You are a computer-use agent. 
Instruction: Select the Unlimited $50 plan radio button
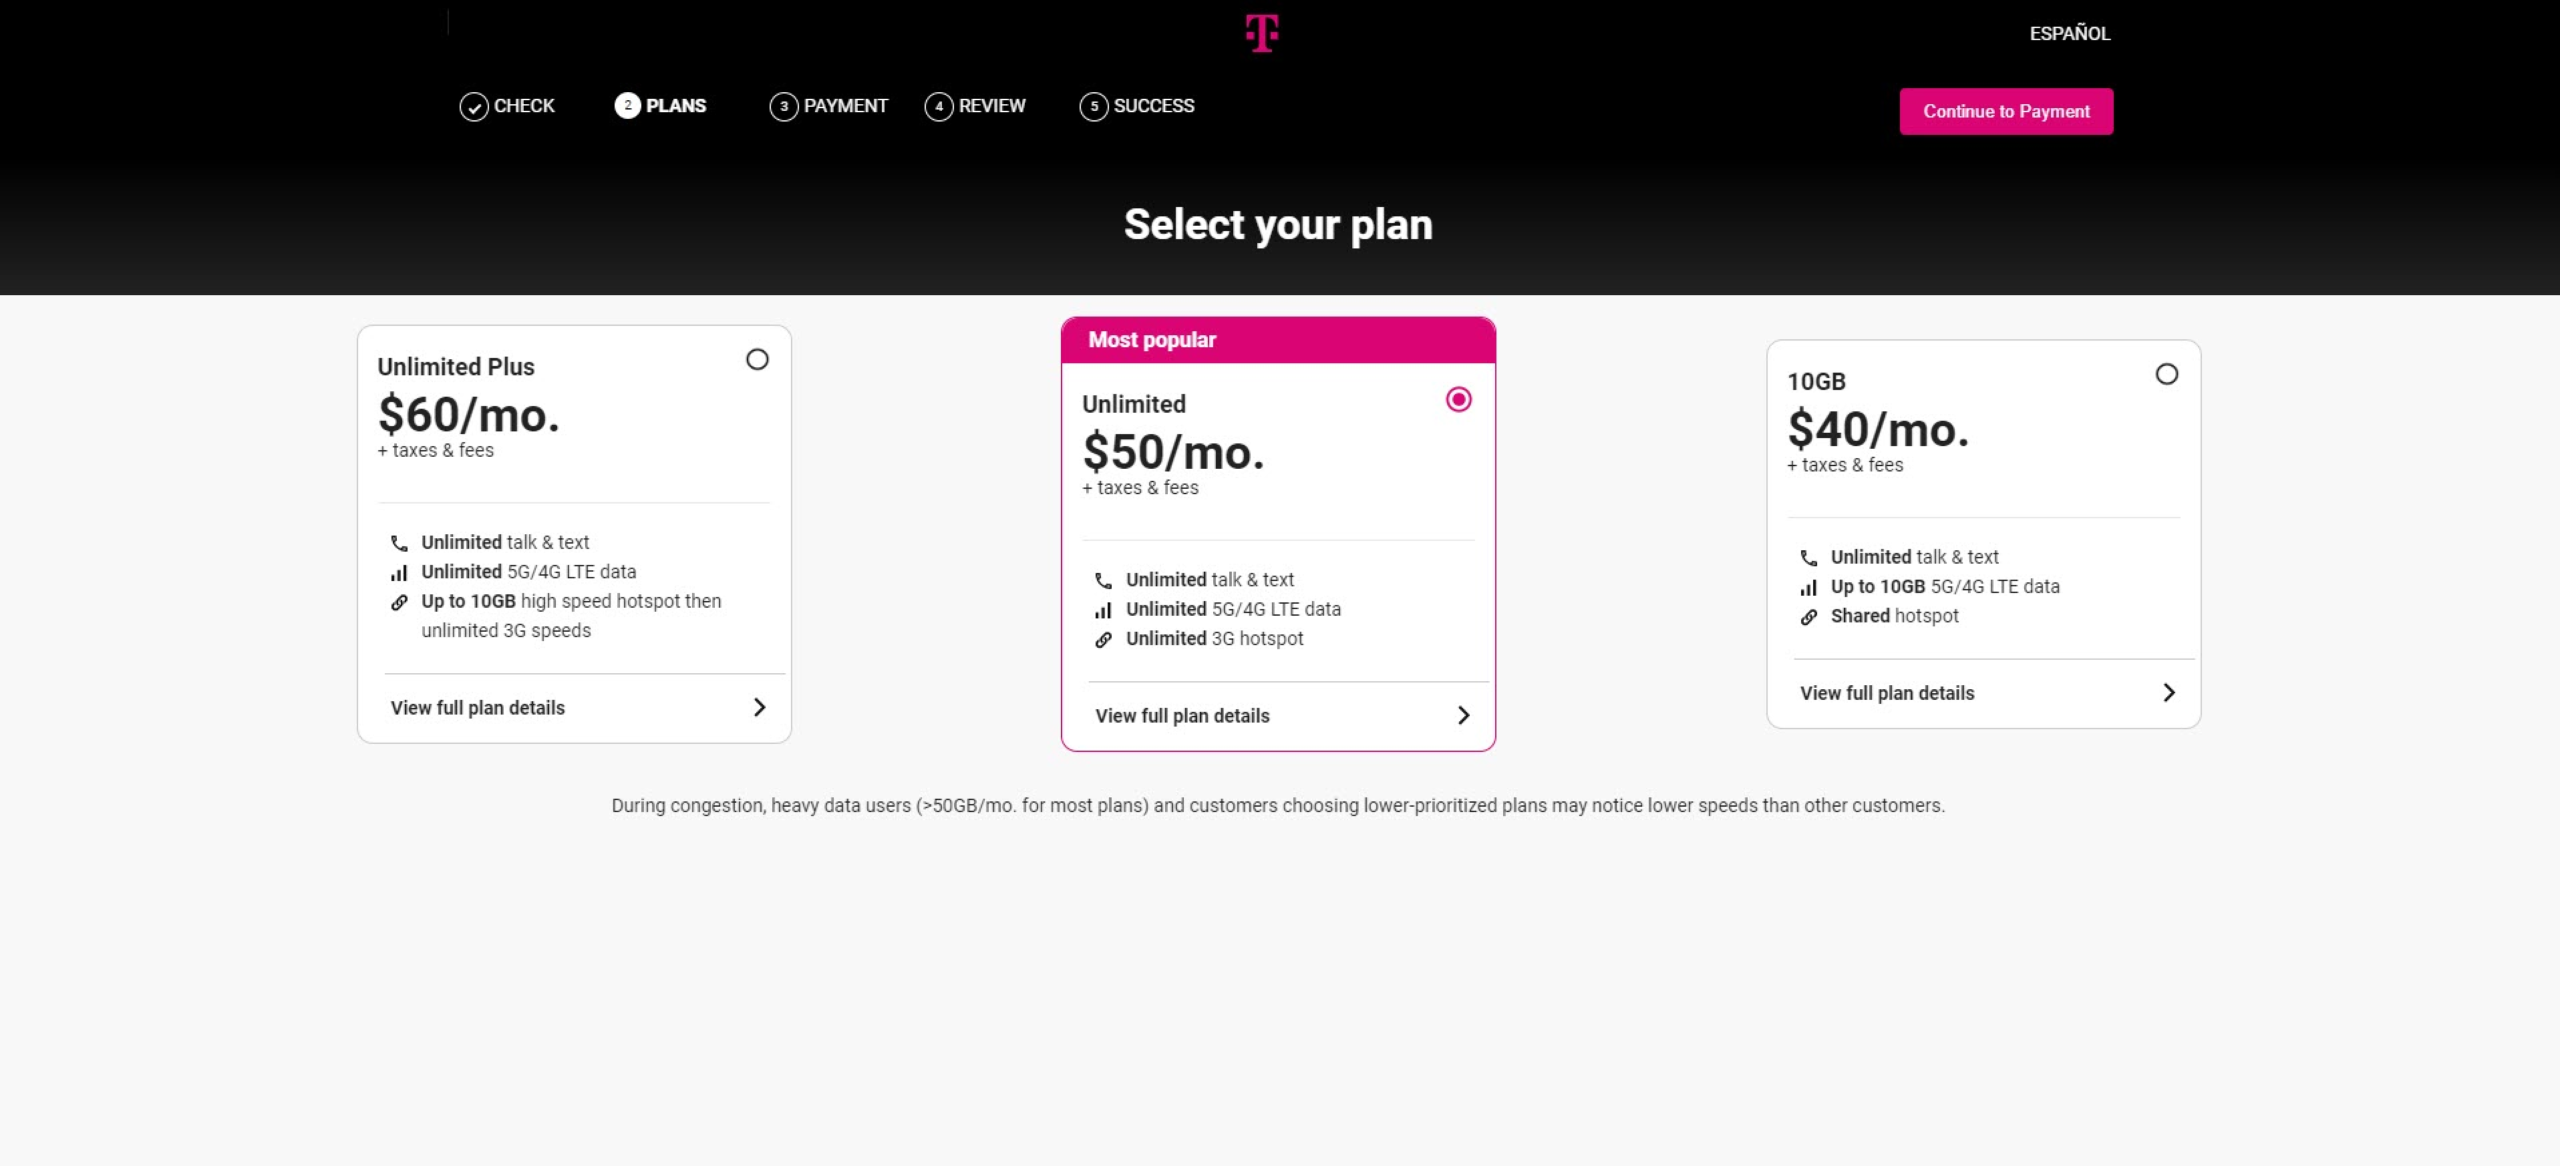[1458, 400]
